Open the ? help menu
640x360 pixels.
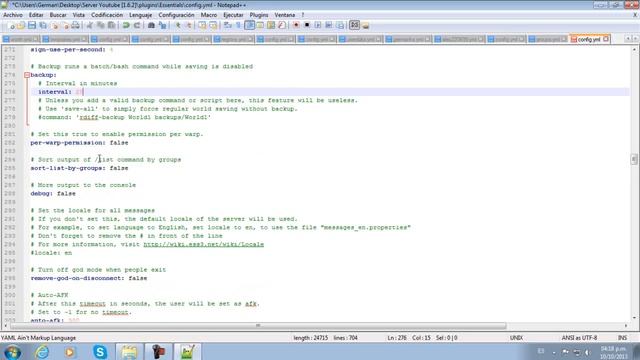click(303, 15)
